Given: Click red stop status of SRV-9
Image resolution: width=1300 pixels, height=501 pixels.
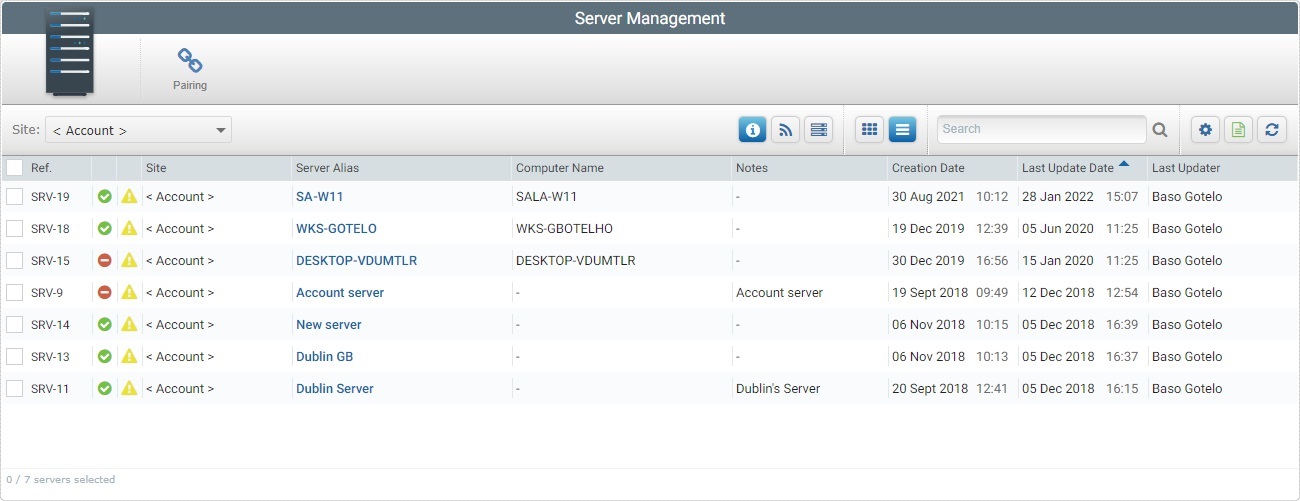Looking at the screenshot, I should [104, 293].
